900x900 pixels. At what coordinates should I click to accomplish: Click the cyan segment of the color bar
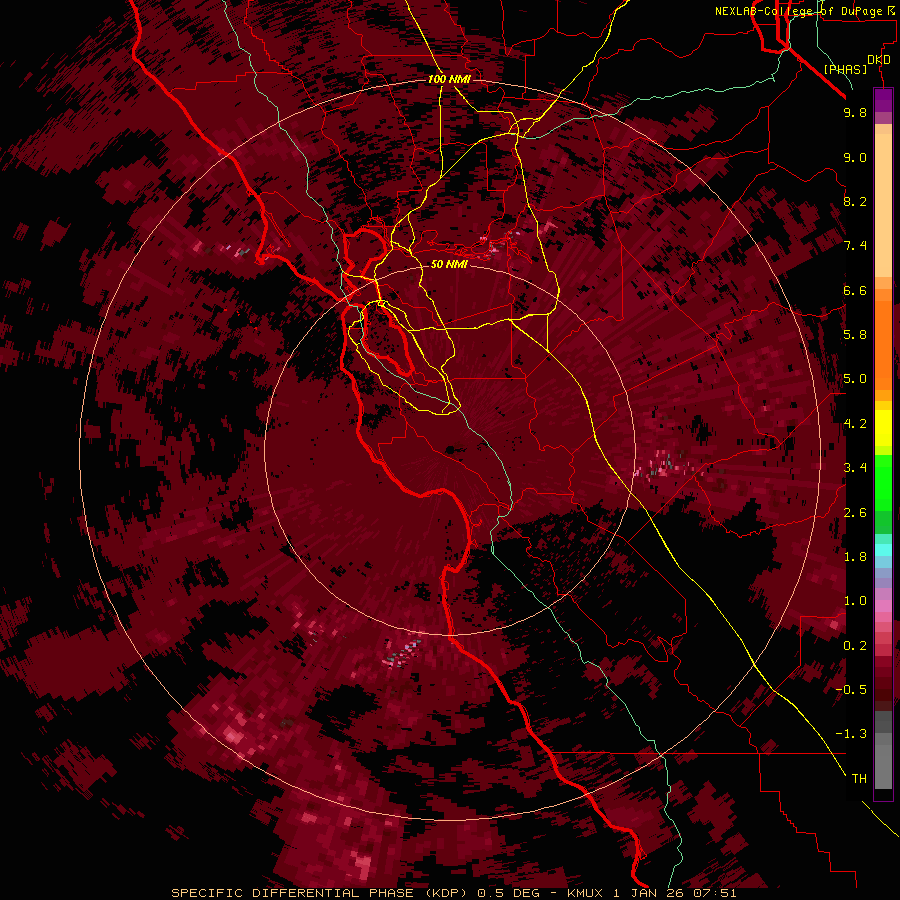[x=883, y=550]
